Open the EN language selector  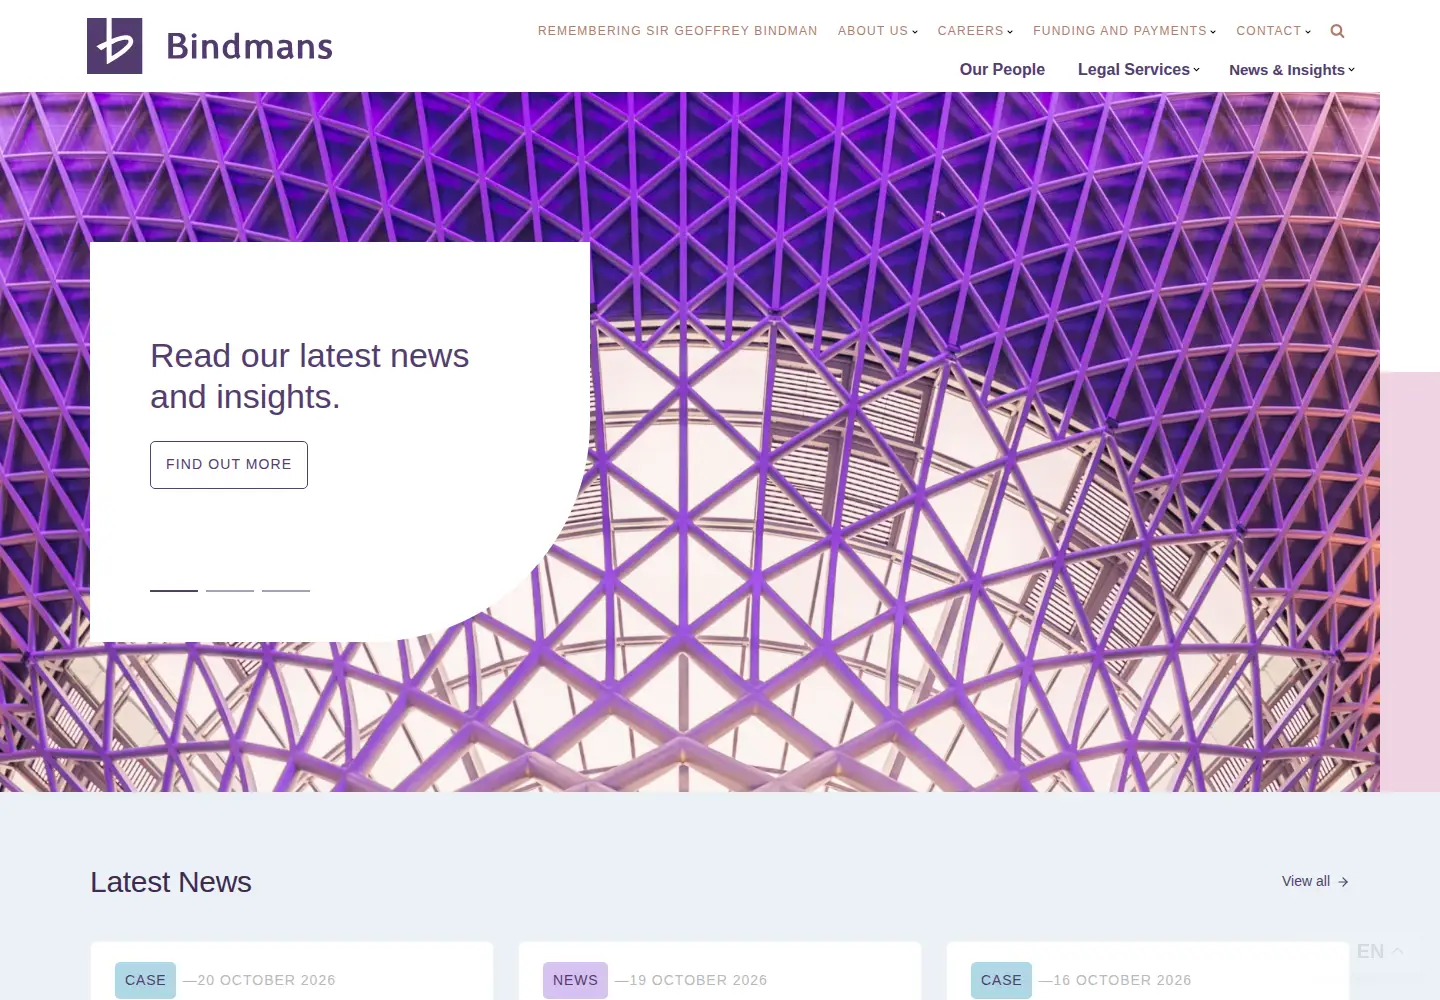point(1380,951)
